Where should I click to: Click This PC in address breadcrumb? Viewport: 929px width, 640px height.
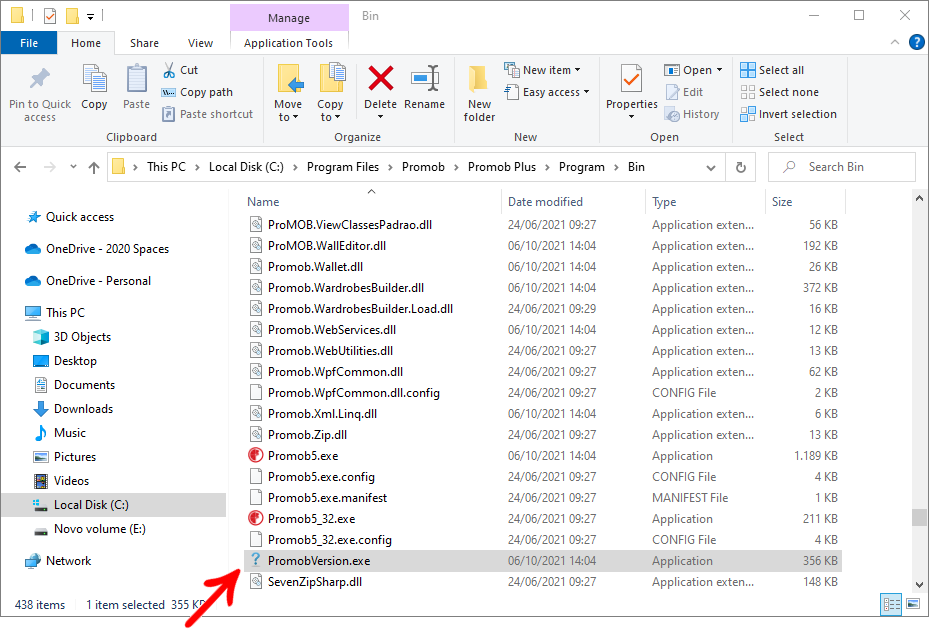click(x=166, y=167)
